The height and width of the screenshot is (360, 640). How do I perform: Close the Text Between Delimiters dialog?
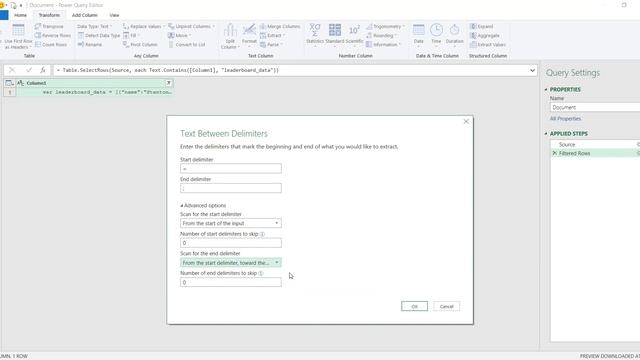click(466, 122)
